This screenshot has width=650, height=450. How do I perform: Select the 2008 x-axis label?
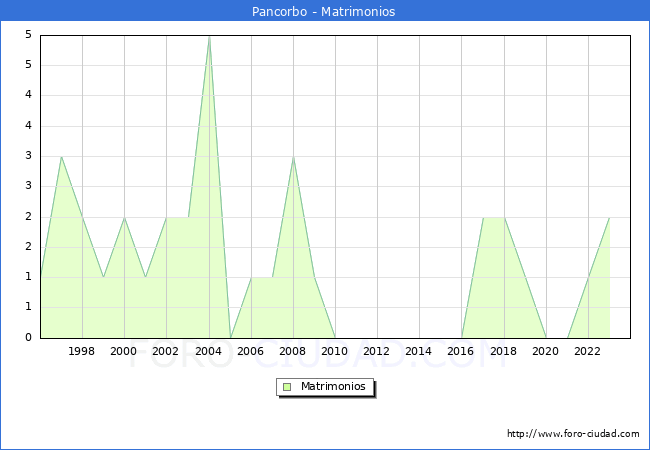pos(293,351)
